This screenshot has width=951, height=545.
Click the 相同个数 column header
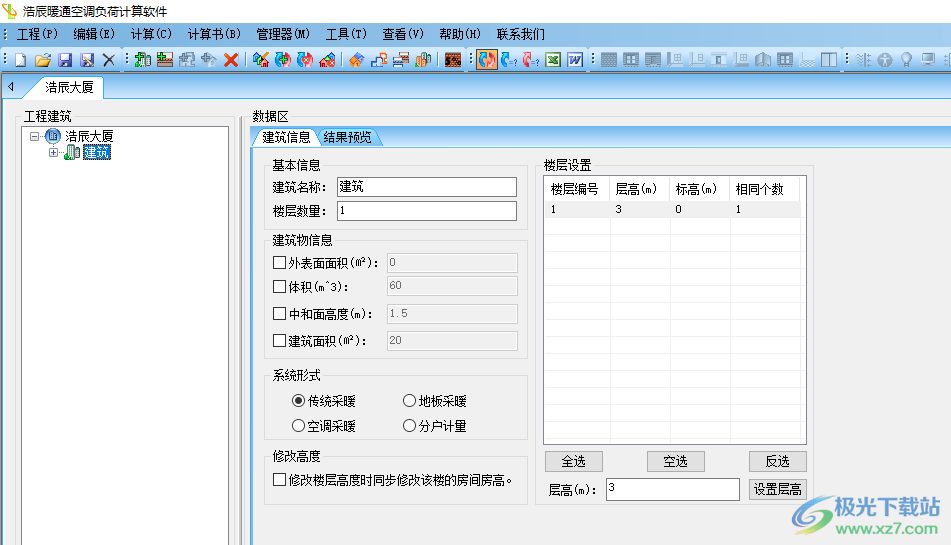(x=764, y=189)
